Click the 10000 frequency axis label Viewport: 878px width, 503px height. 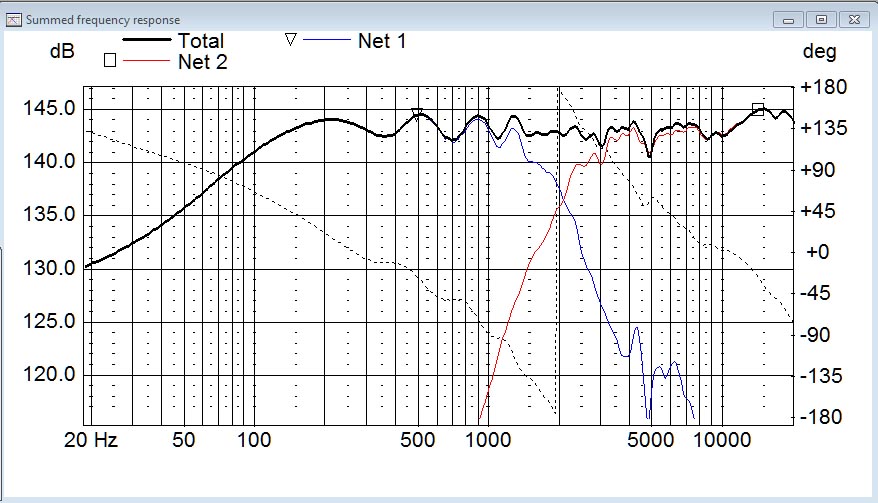point(722,440)
